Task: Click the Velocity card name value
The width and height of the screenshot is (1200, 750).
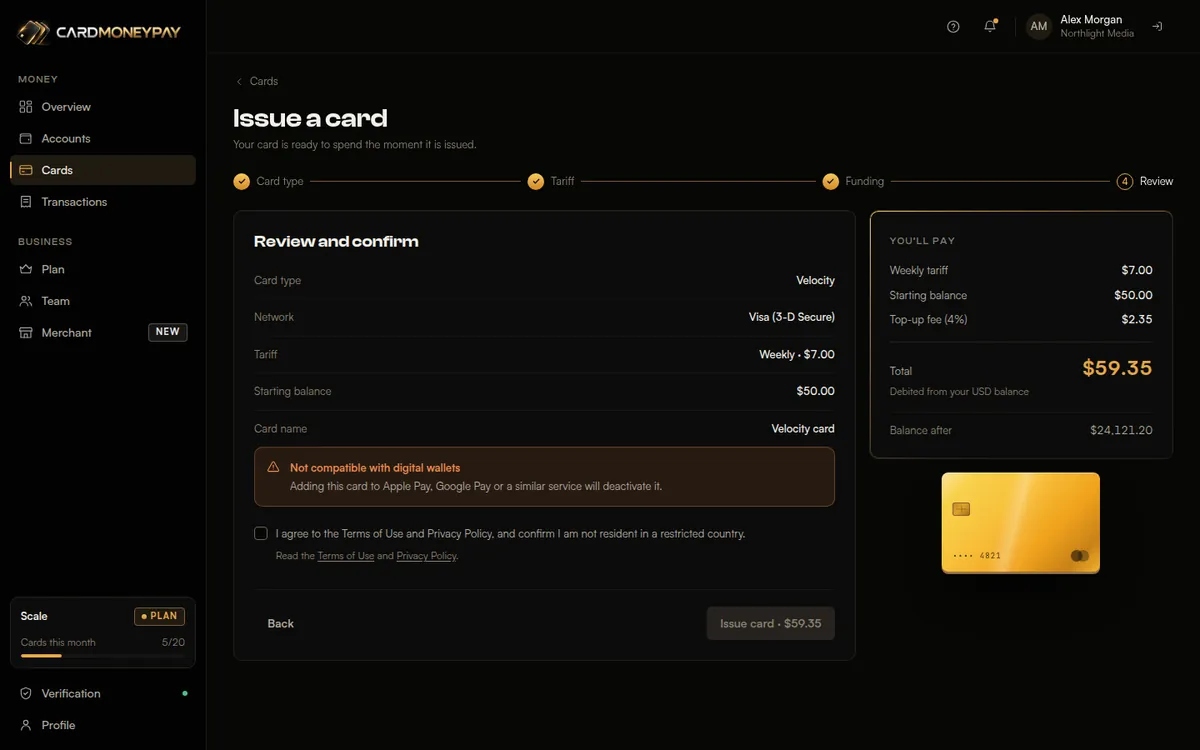Action: click(x=803, y=428)
